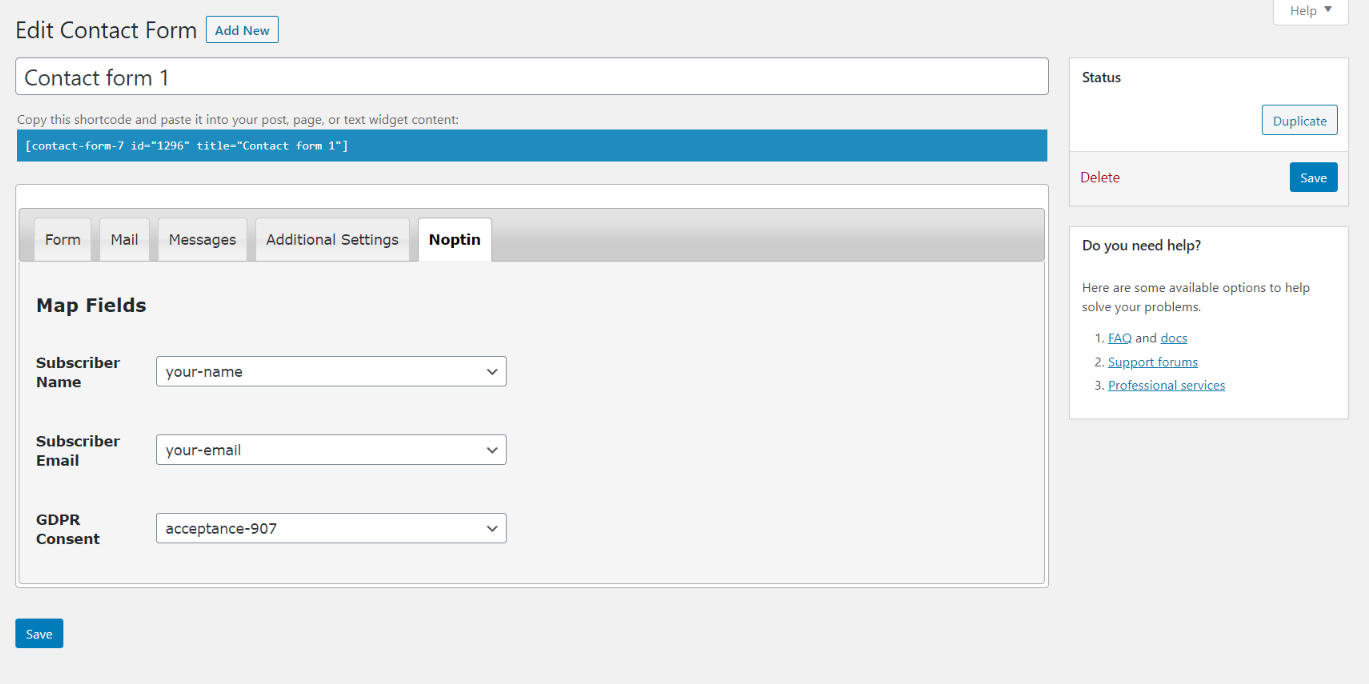Image resolution: width=1369 pixels, height=684 pixels.
Task: Expand the GDPR Consent dropdown
Action: tap(331, 528)
